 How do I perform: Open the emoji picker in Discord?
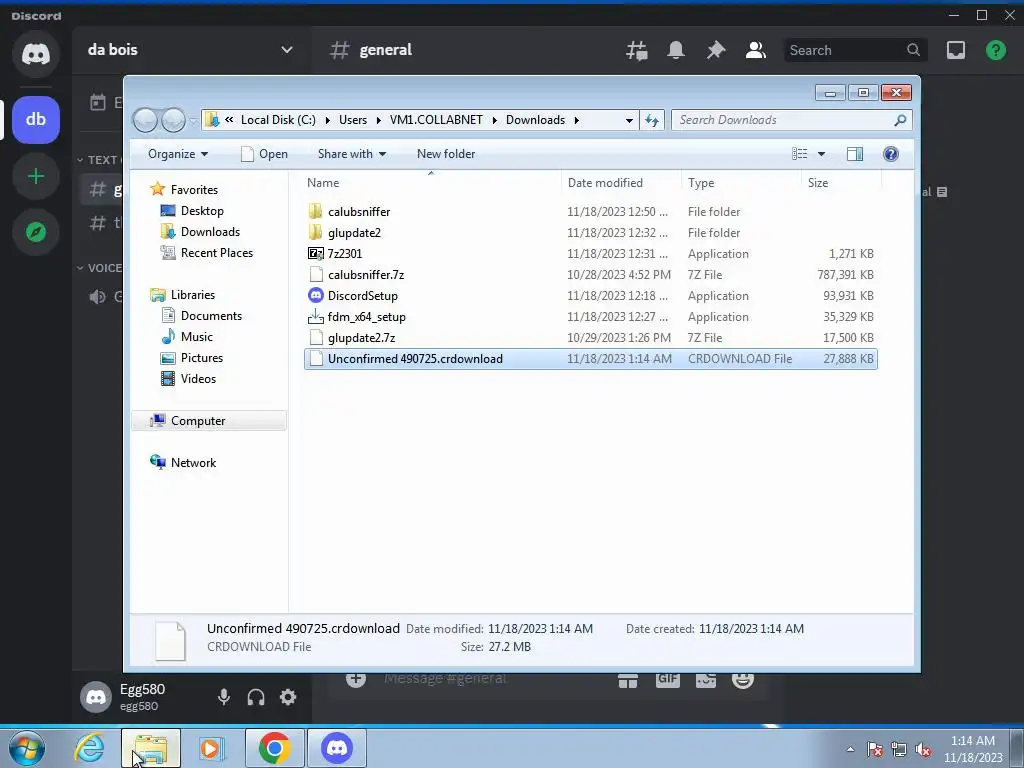(743, 680)
